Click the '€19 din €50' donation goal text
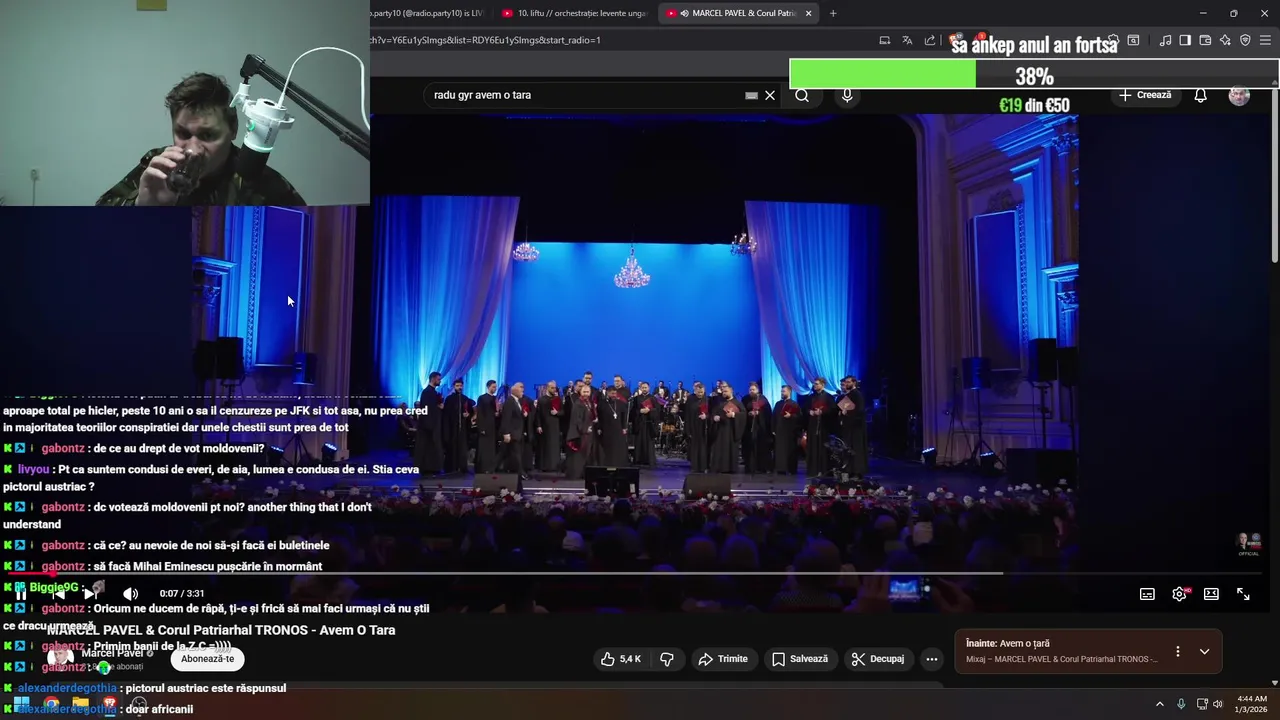The image size is (1280, 720). coord(1034,105)
